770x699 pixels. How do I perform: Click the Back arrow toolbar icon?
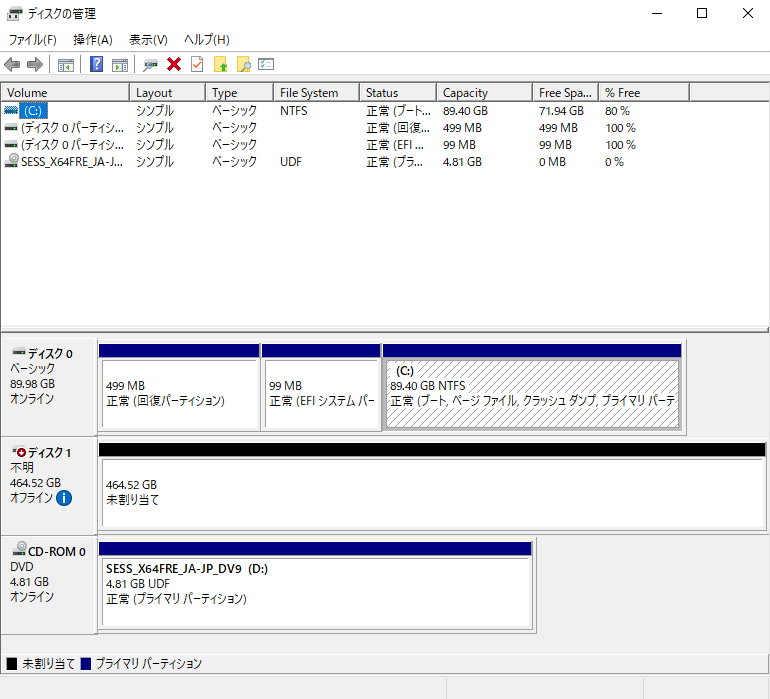12,64
